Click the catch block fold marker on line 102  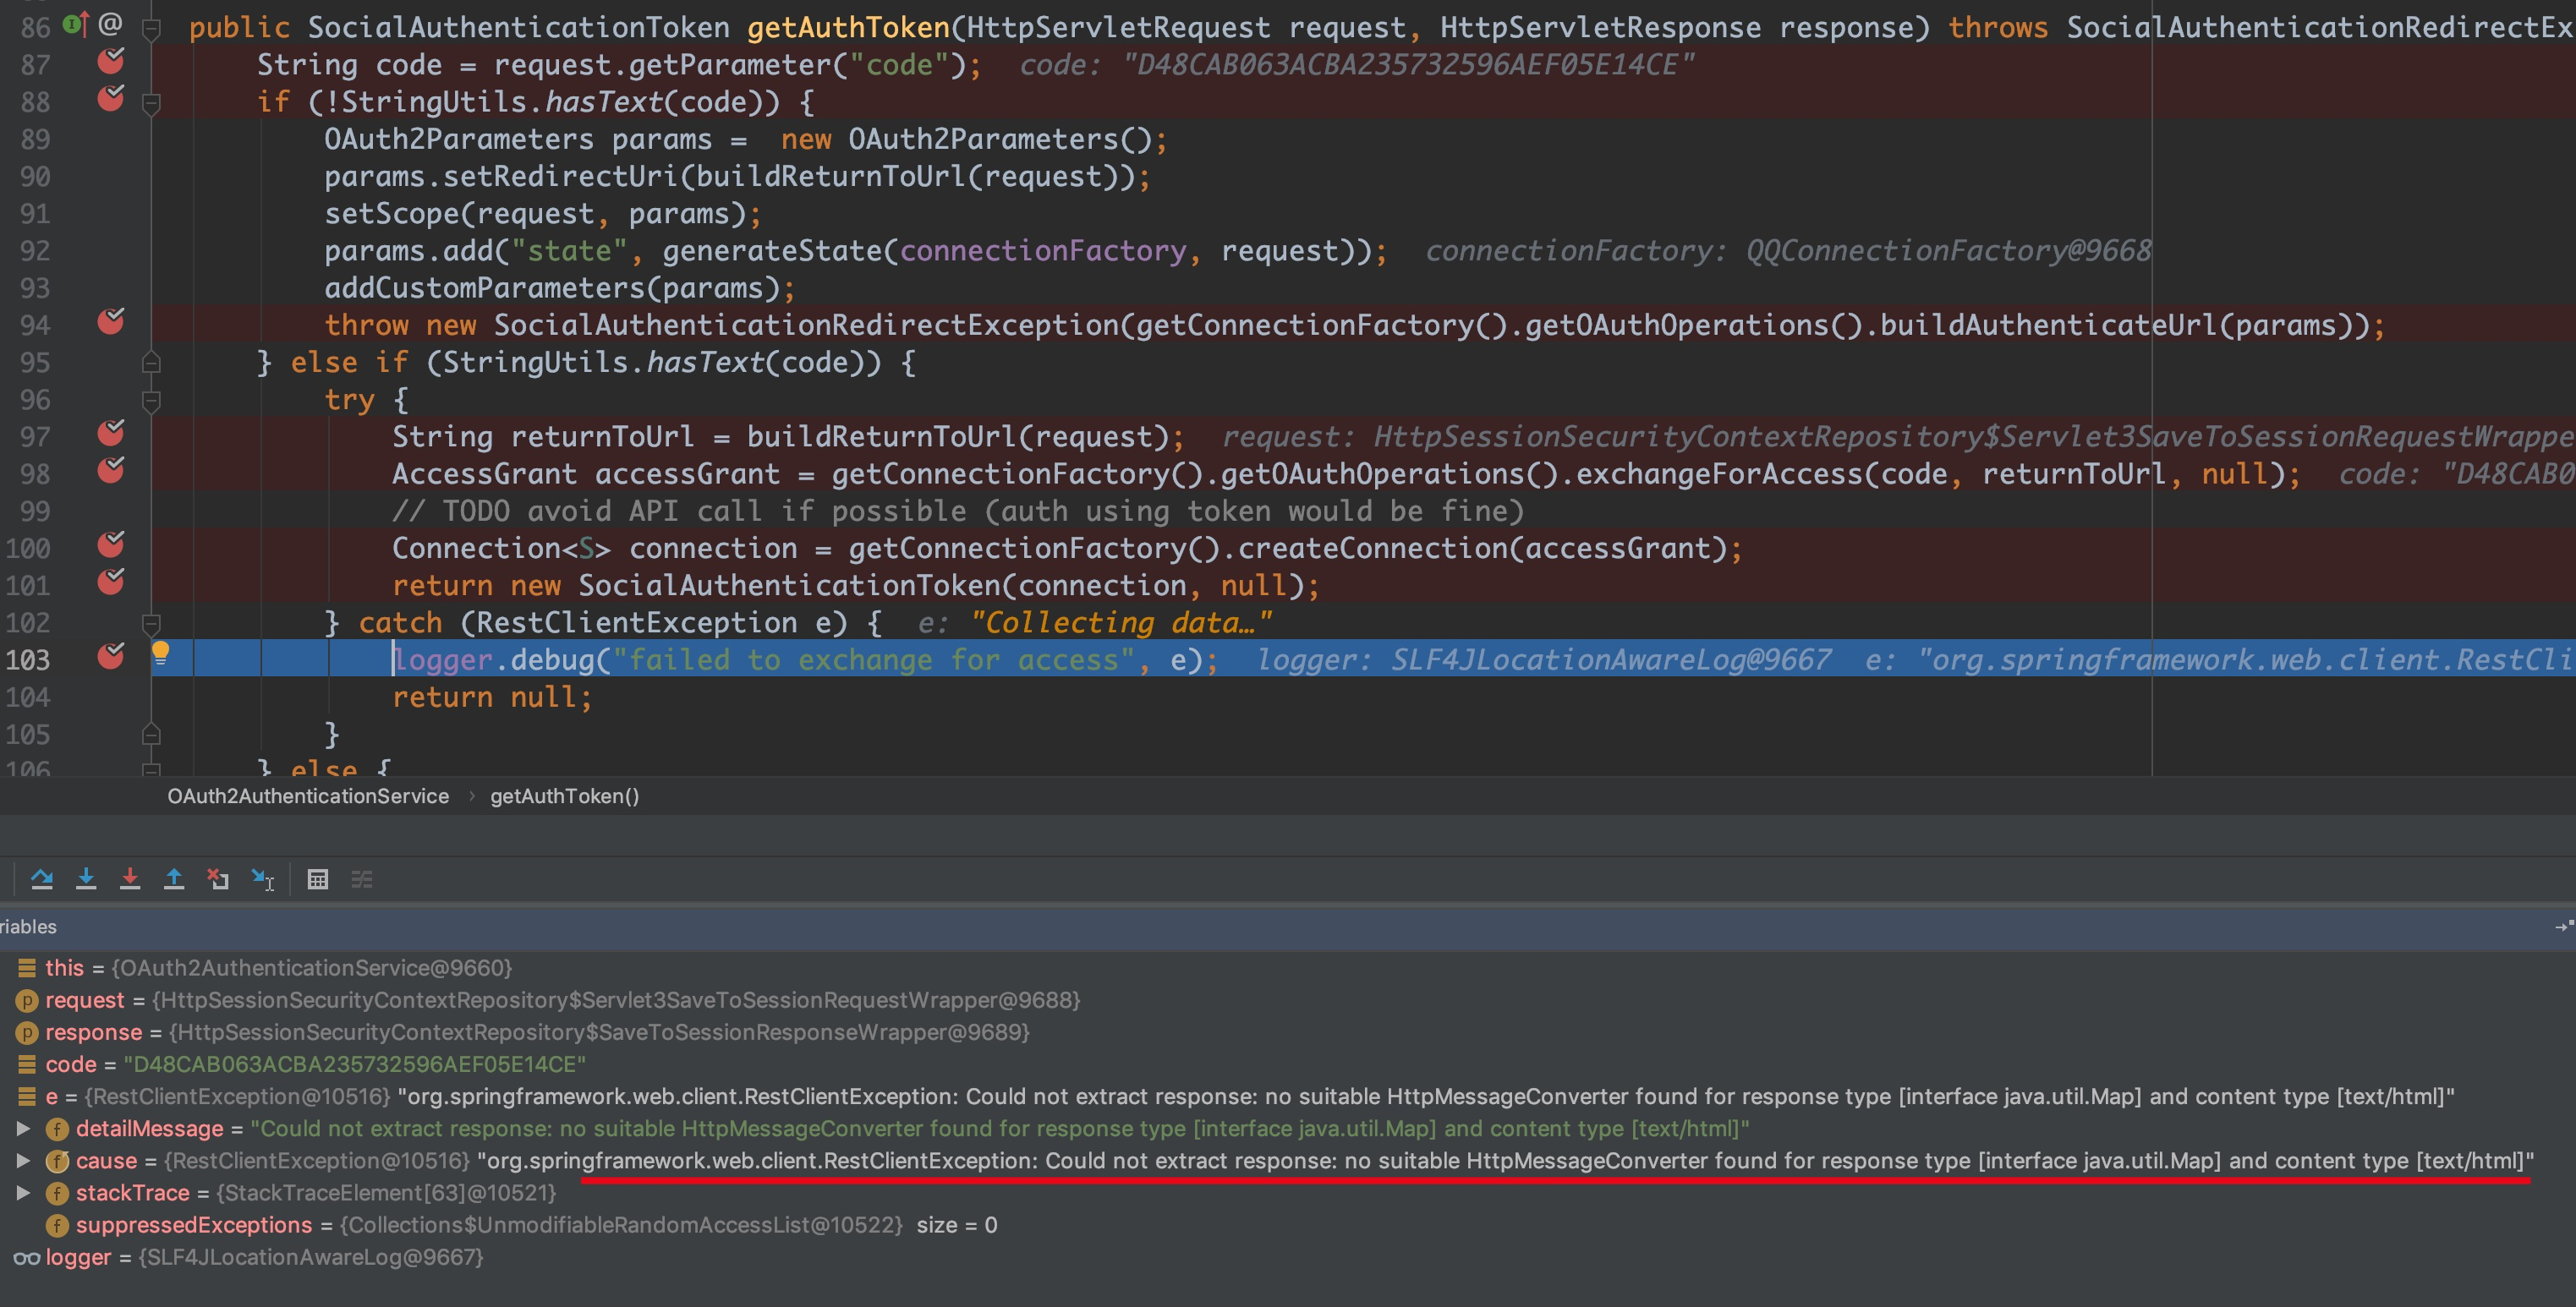(151, 624)
